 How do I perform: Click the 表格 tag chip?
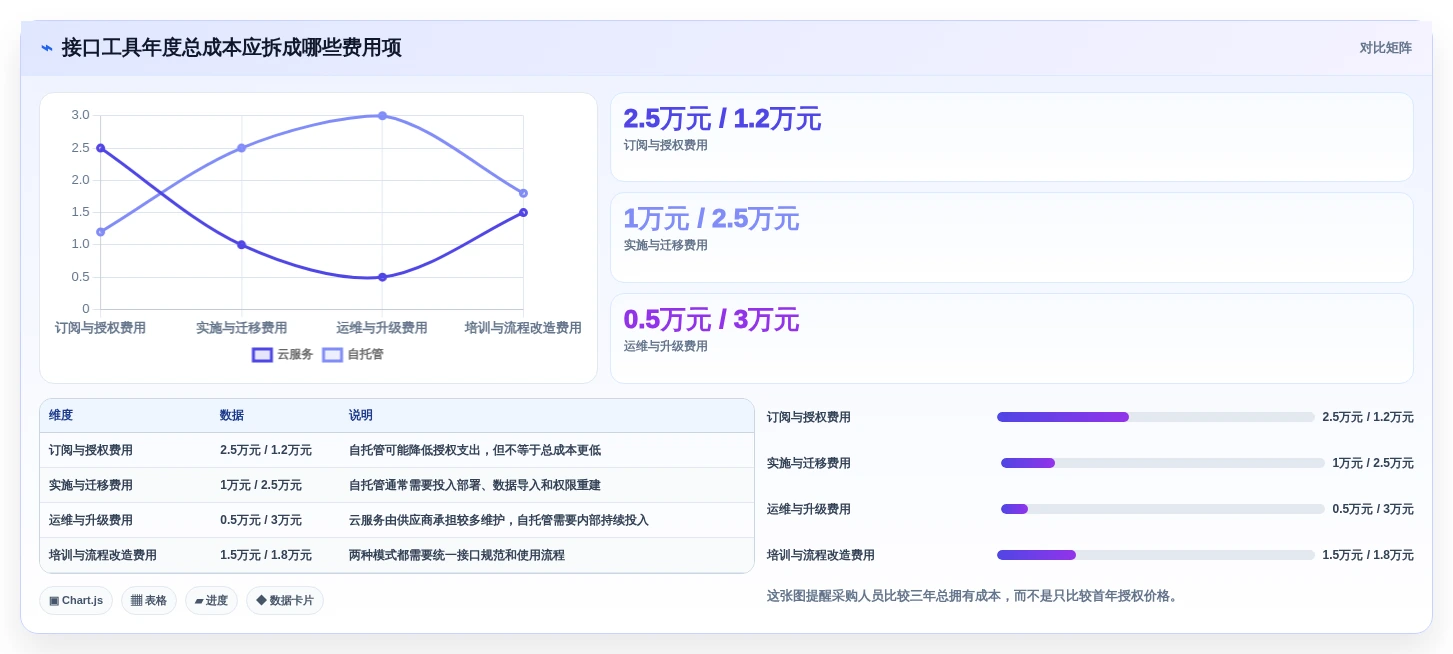149,601
